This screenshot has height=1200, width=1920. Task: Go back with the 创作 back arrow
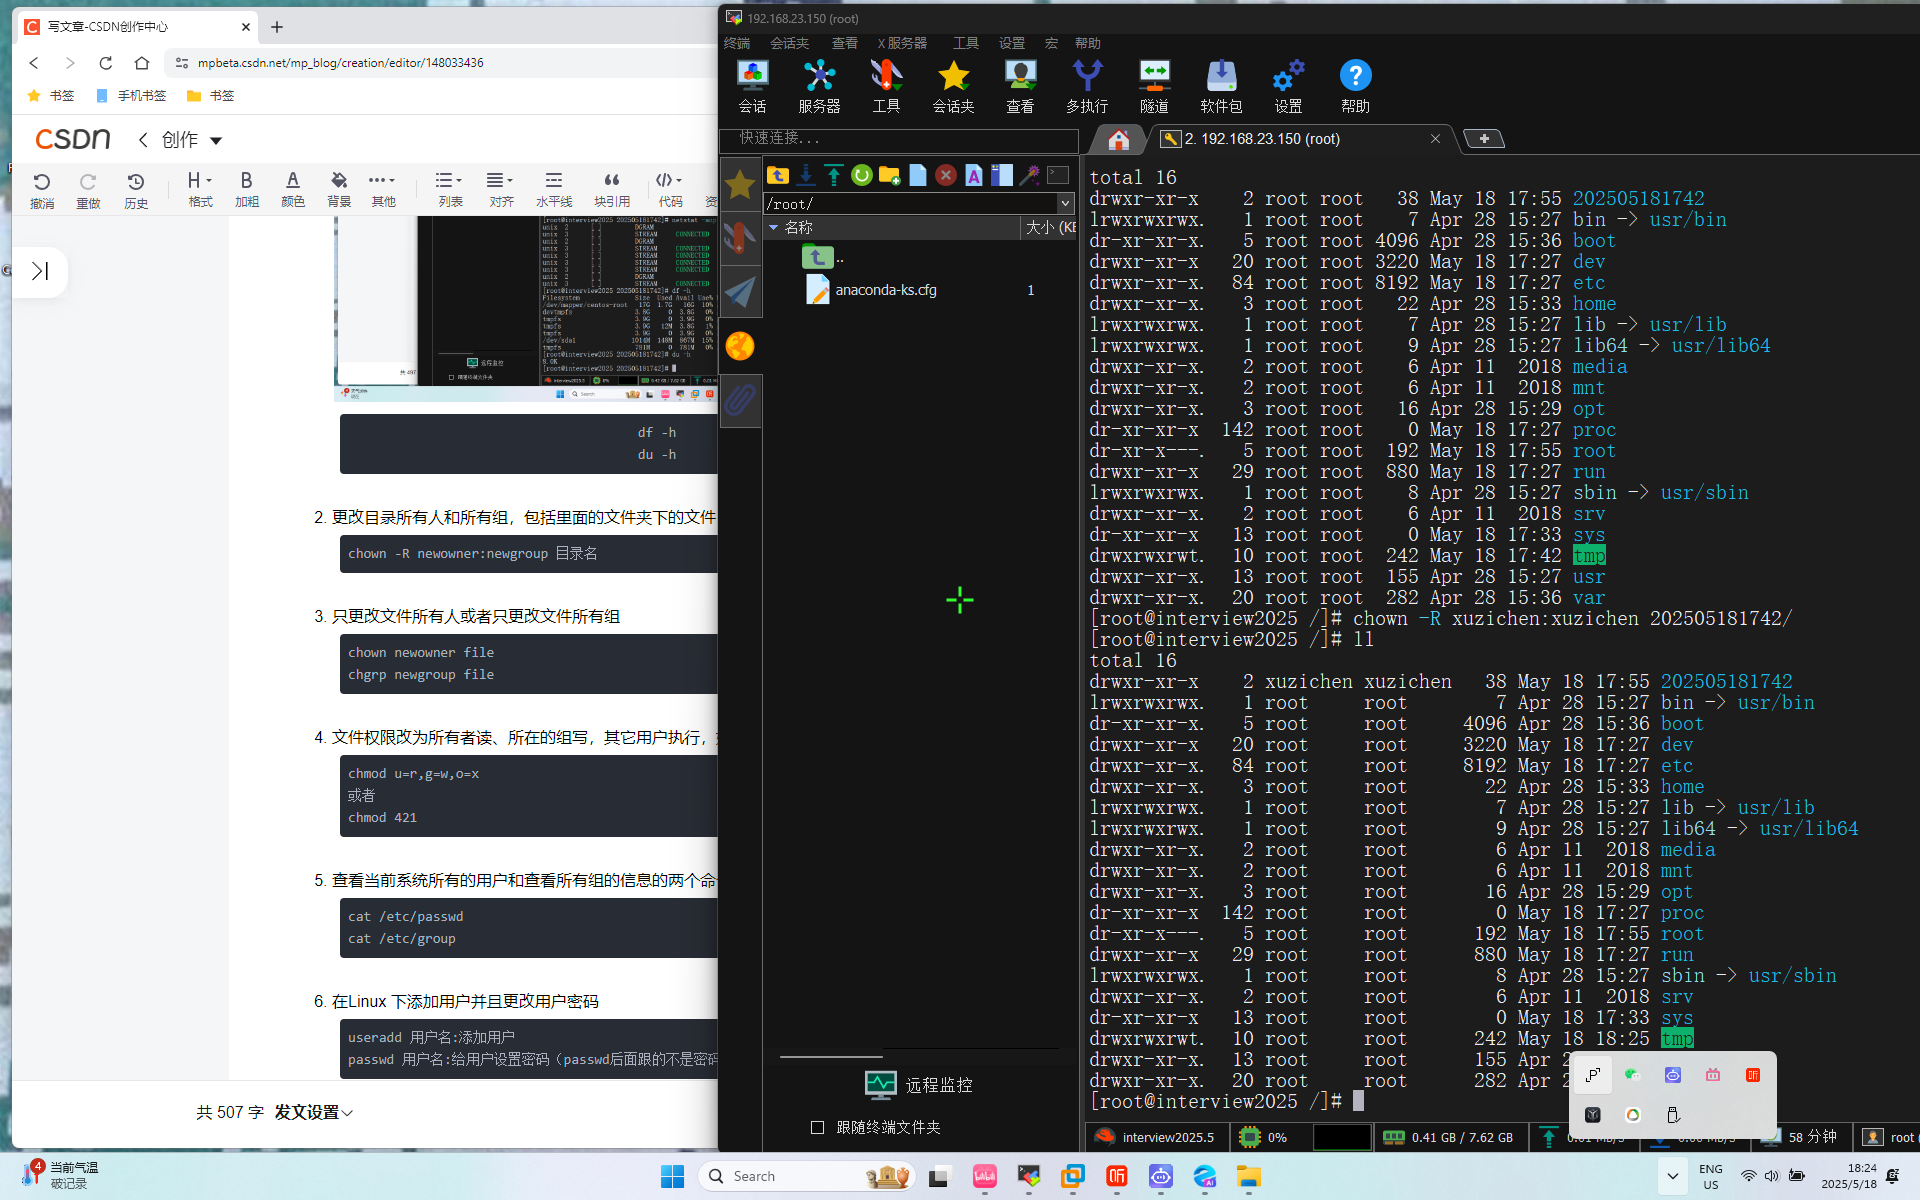[x=144, y=140]
